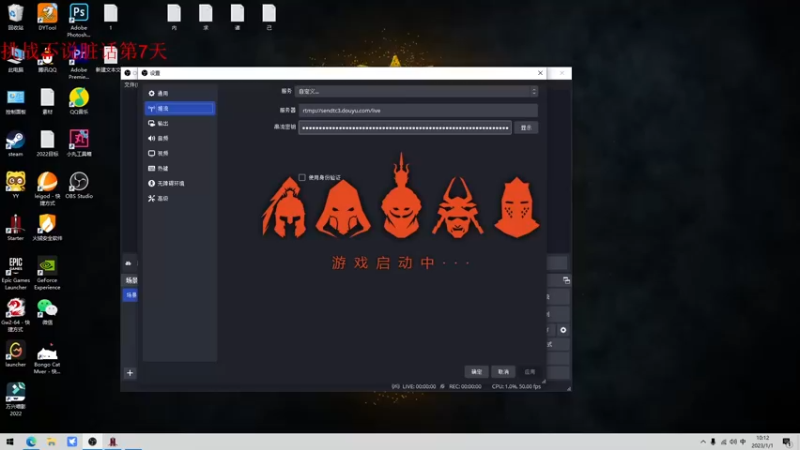Open the WeChat (微信) desktop shortcut
This screenshot has height=450, width=800.
[x=47, y=312]
